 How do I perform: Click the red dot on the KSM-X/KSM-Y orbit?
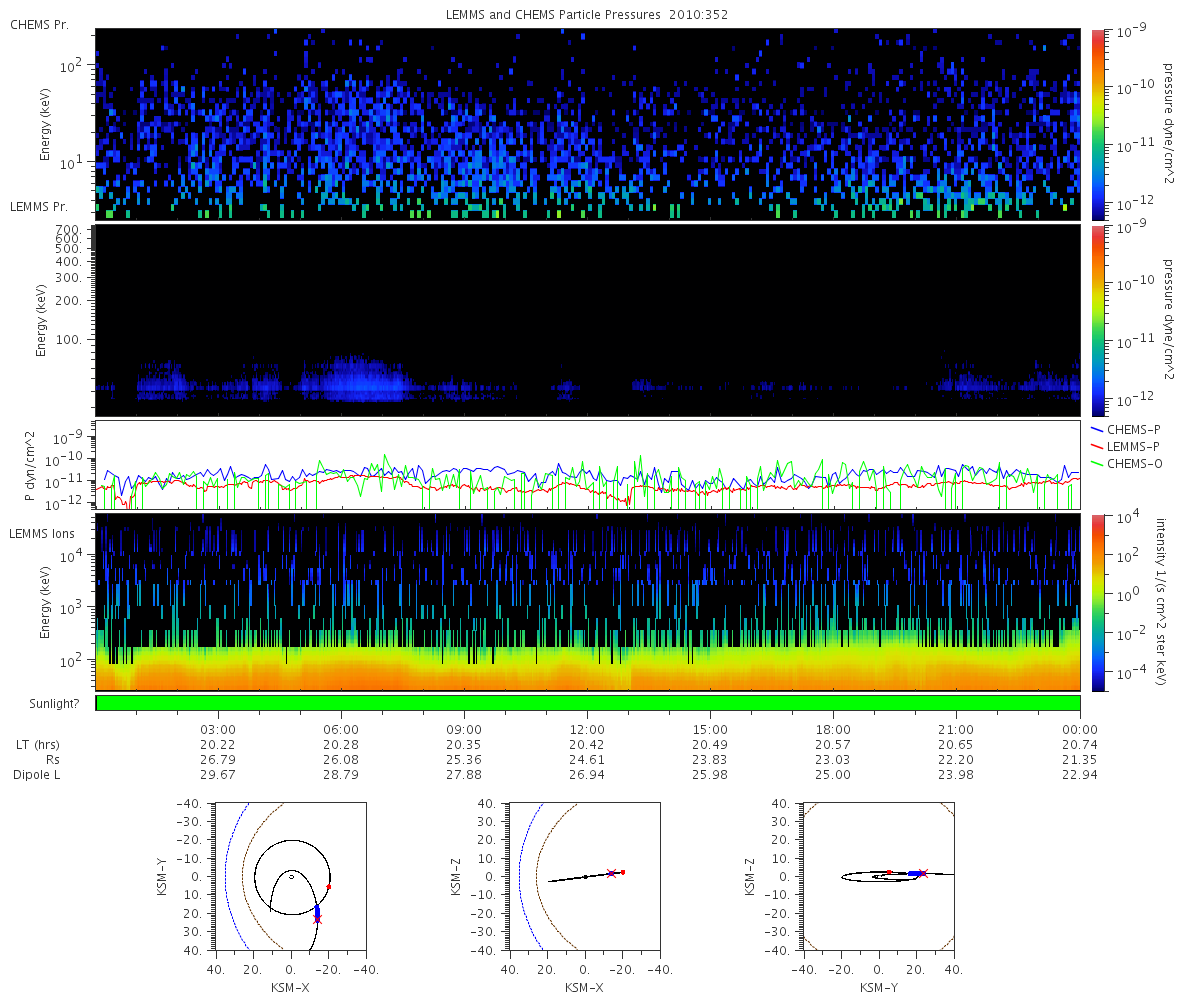click(x=329, y=887)
